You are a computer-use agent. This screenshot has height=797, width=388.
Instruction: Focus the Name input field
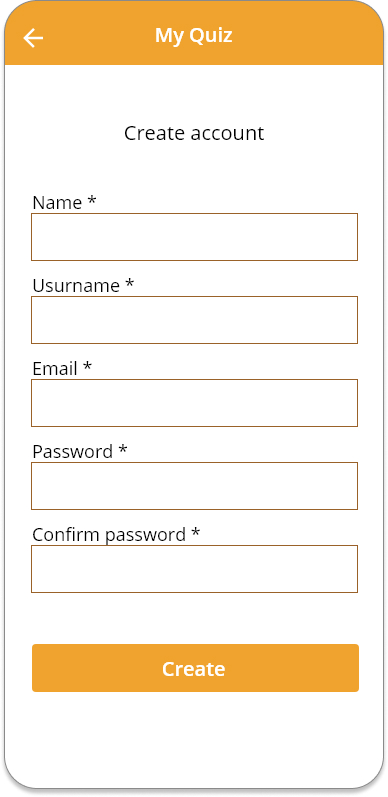[x=194, y=237]
